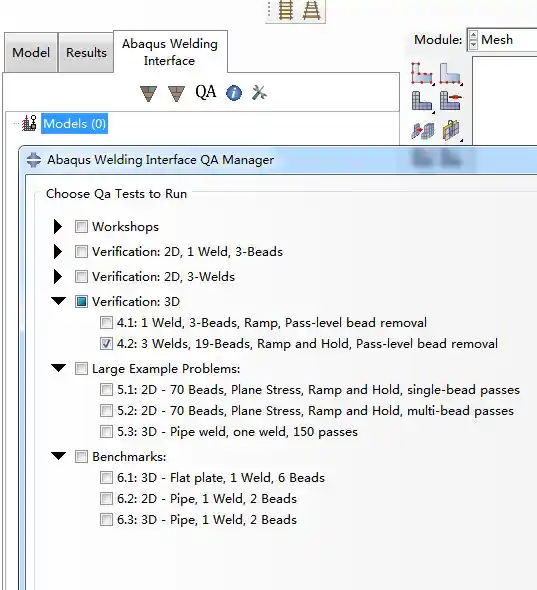Check test 5.3 Pipe weld 150 passes
The height and width of the screenshot is (590, 537).
[106, 432]
